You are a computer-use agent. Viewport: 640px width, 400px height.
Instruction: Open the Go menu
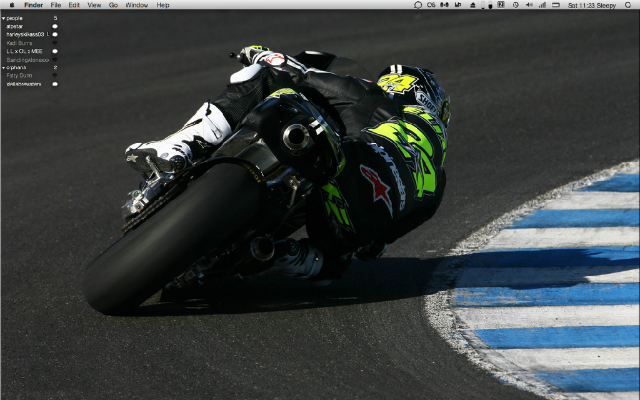tap(113, 5)
